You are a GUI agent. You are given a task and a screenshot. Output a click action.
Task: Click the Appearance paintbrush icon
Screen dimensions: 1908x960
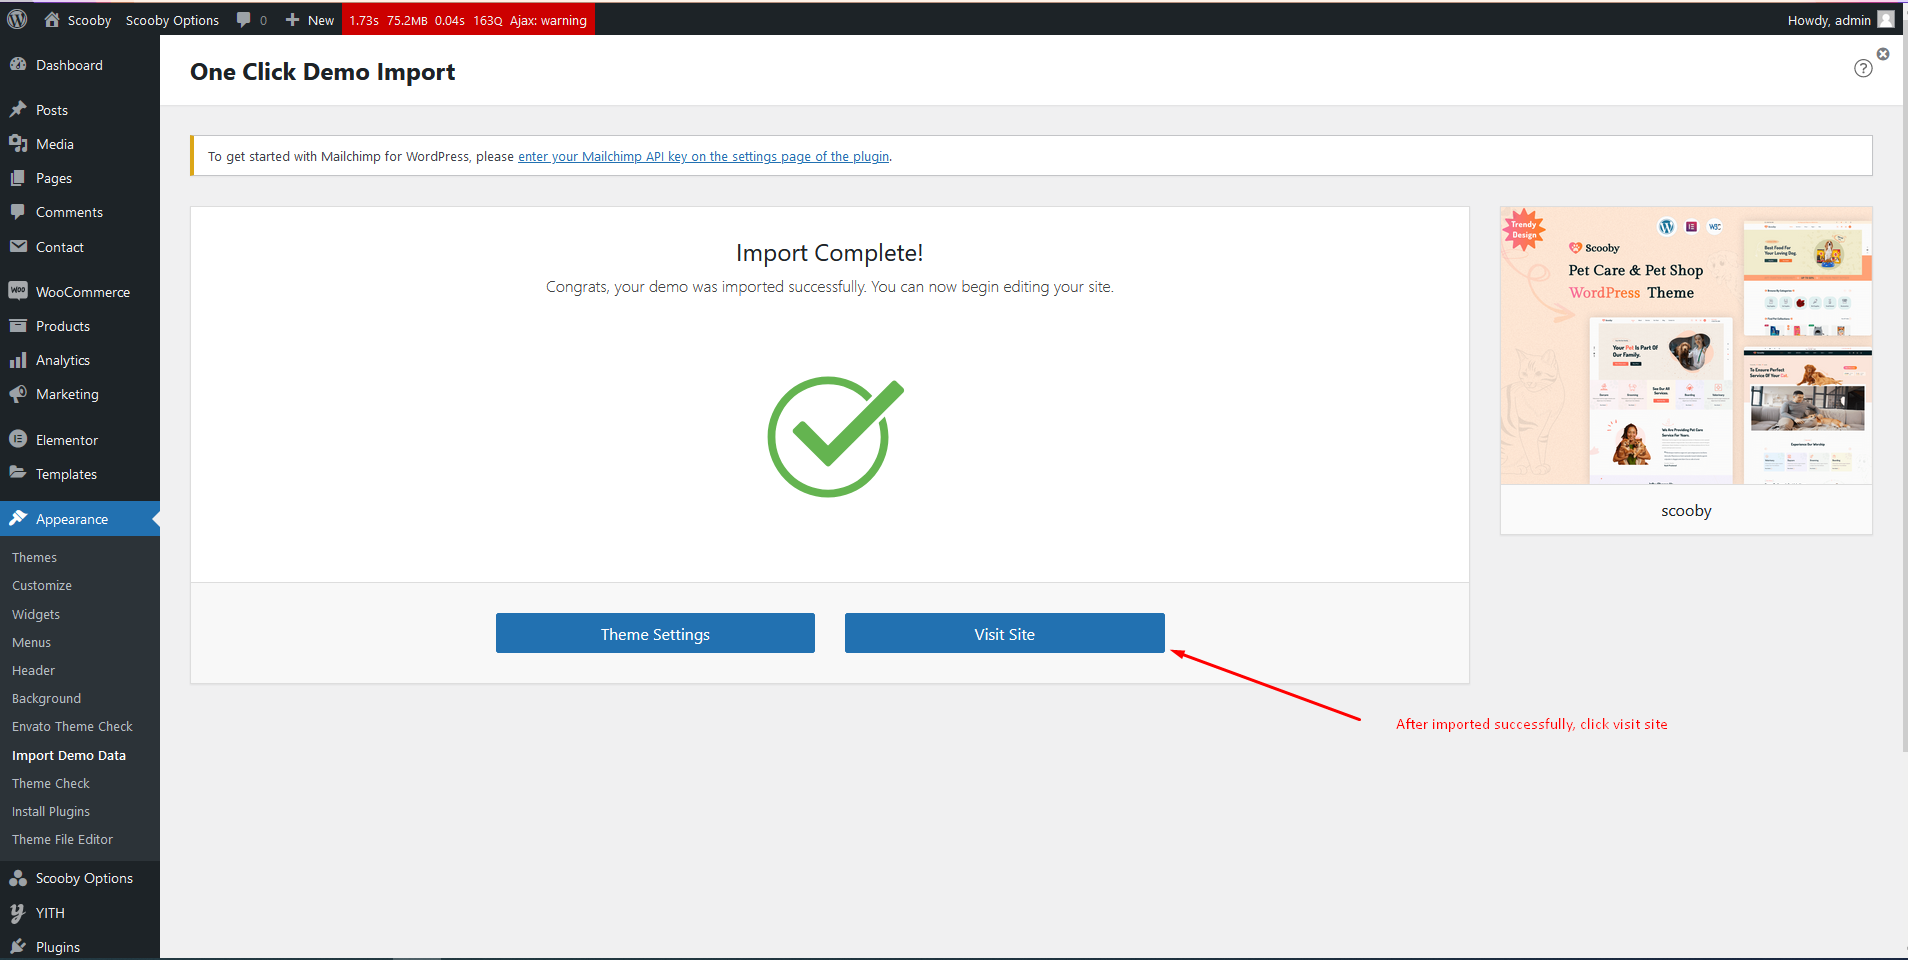pyautogui.click(x=18, y=518)
